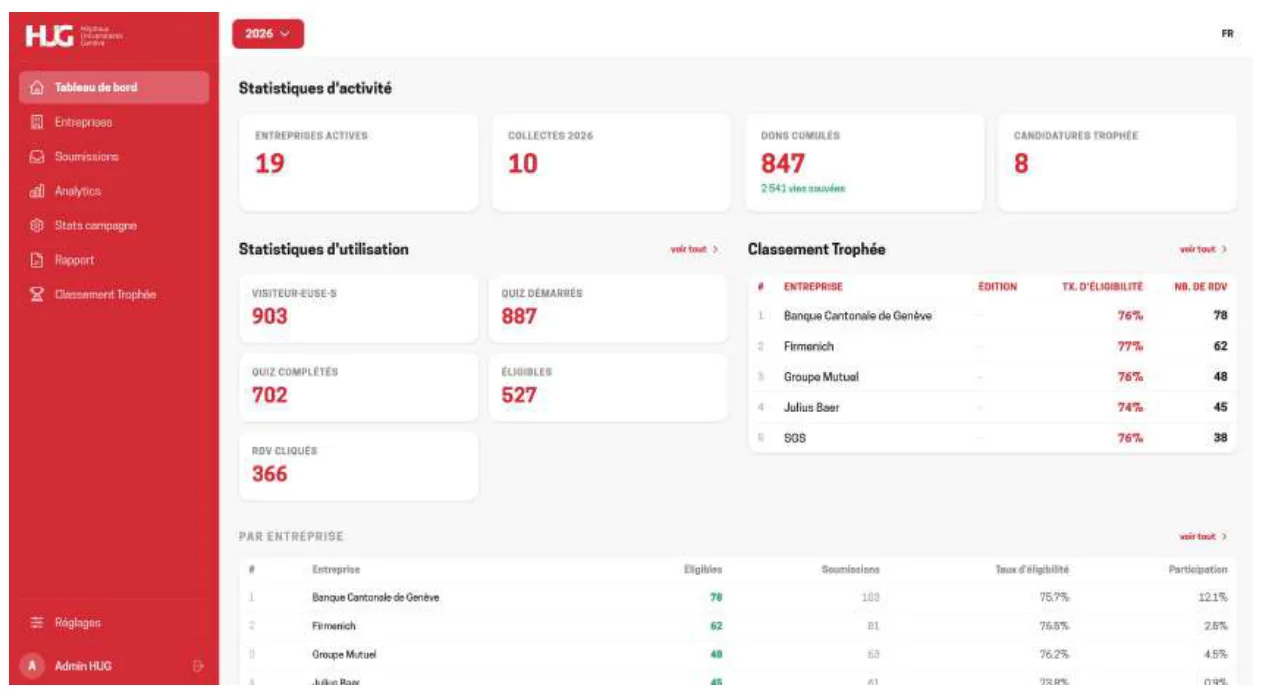Go to Classement Trophée in the sidebar
1263x694 pixels.
(113, 295)
